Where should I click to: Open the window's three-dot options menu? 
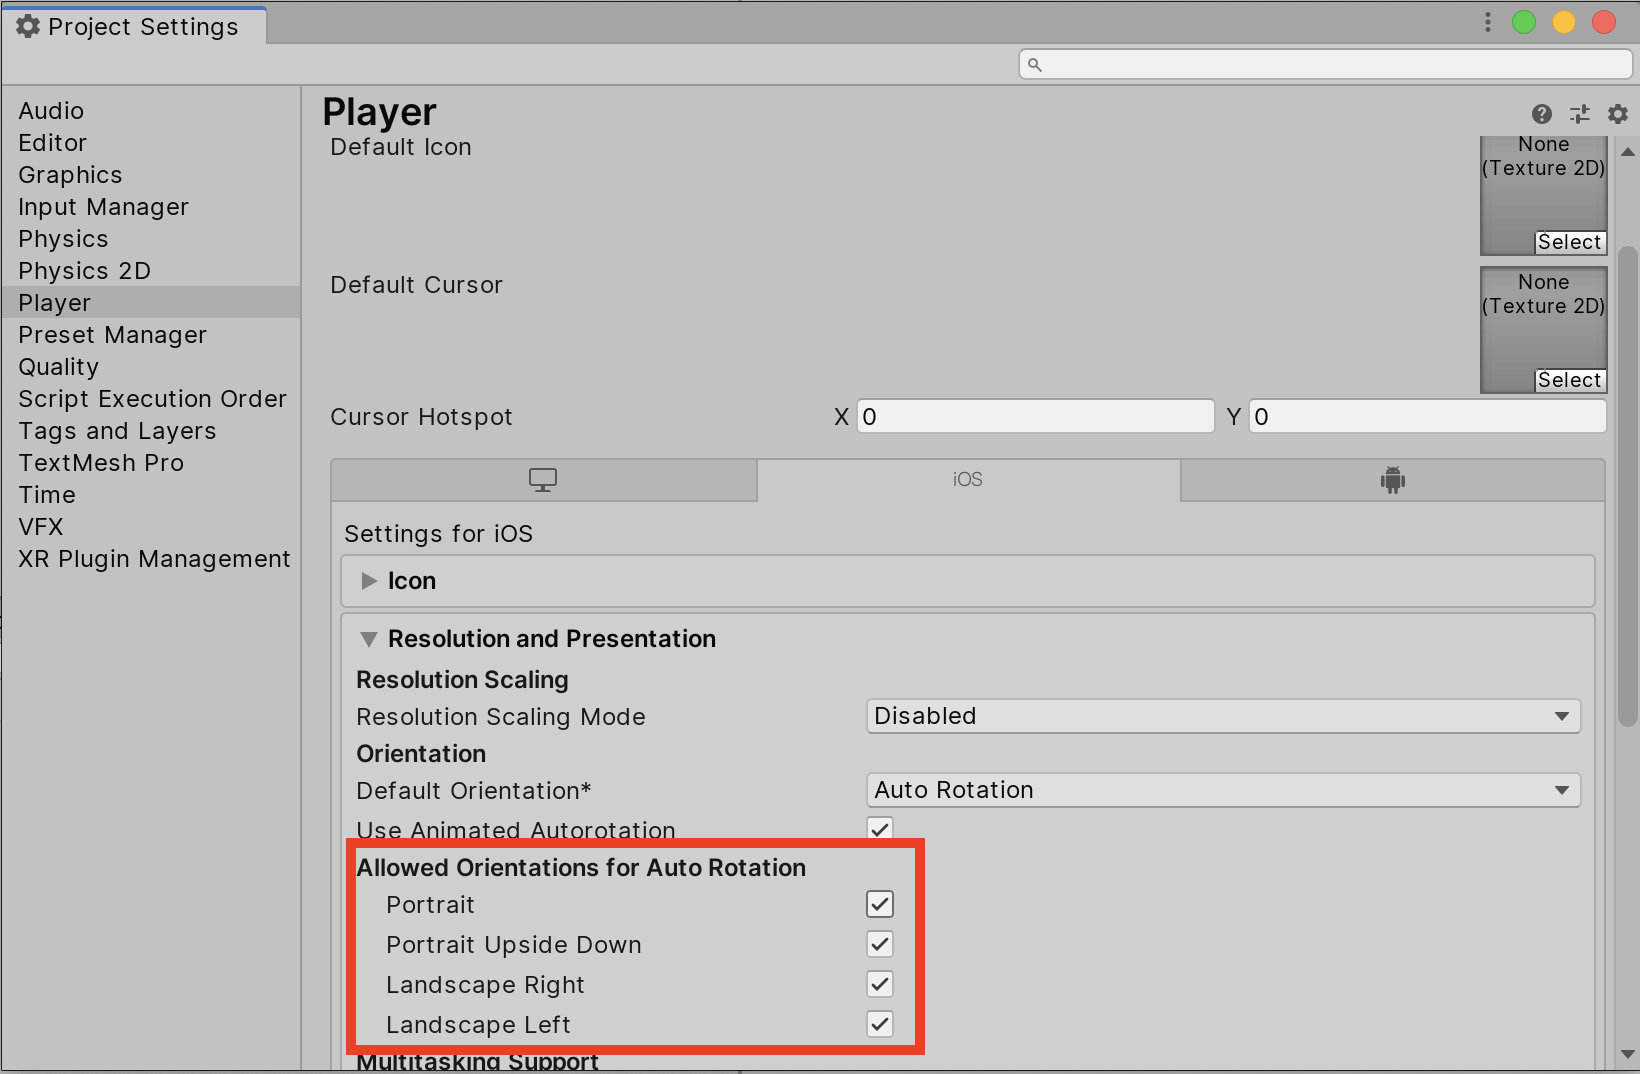[1488, 23]
